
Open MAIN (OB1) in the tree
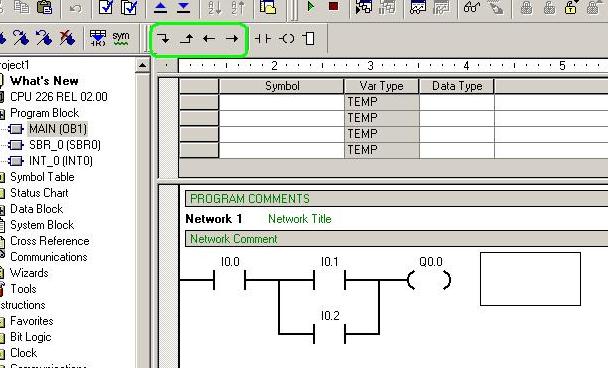click(x=58, y=129)
